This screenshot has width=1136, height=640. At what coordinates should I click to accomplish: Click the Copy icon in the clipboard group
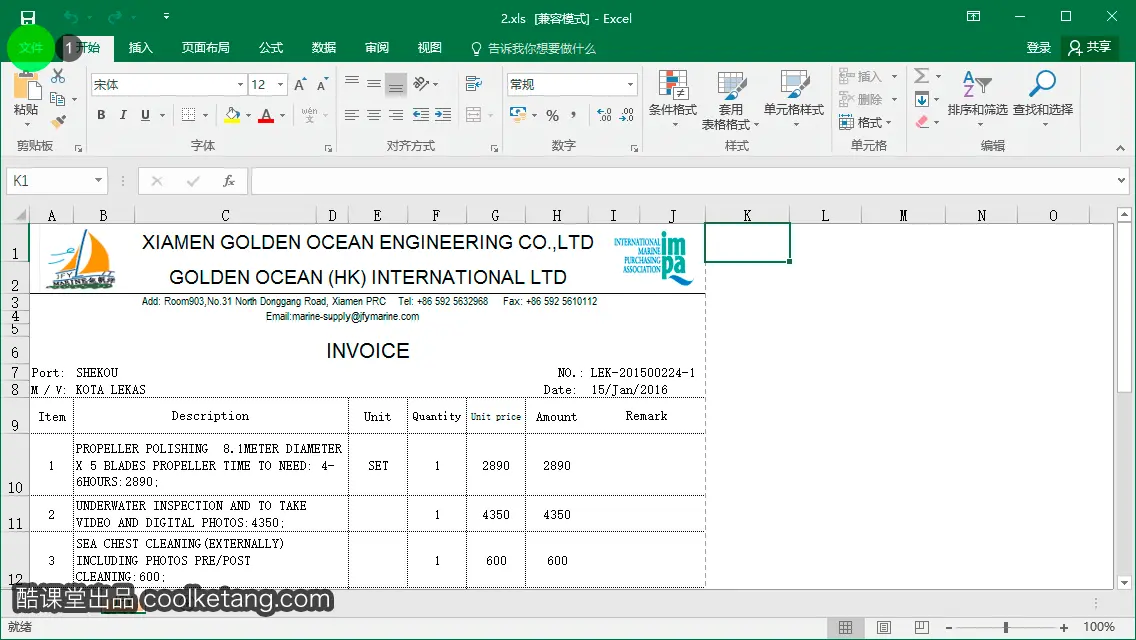point(57,99)
